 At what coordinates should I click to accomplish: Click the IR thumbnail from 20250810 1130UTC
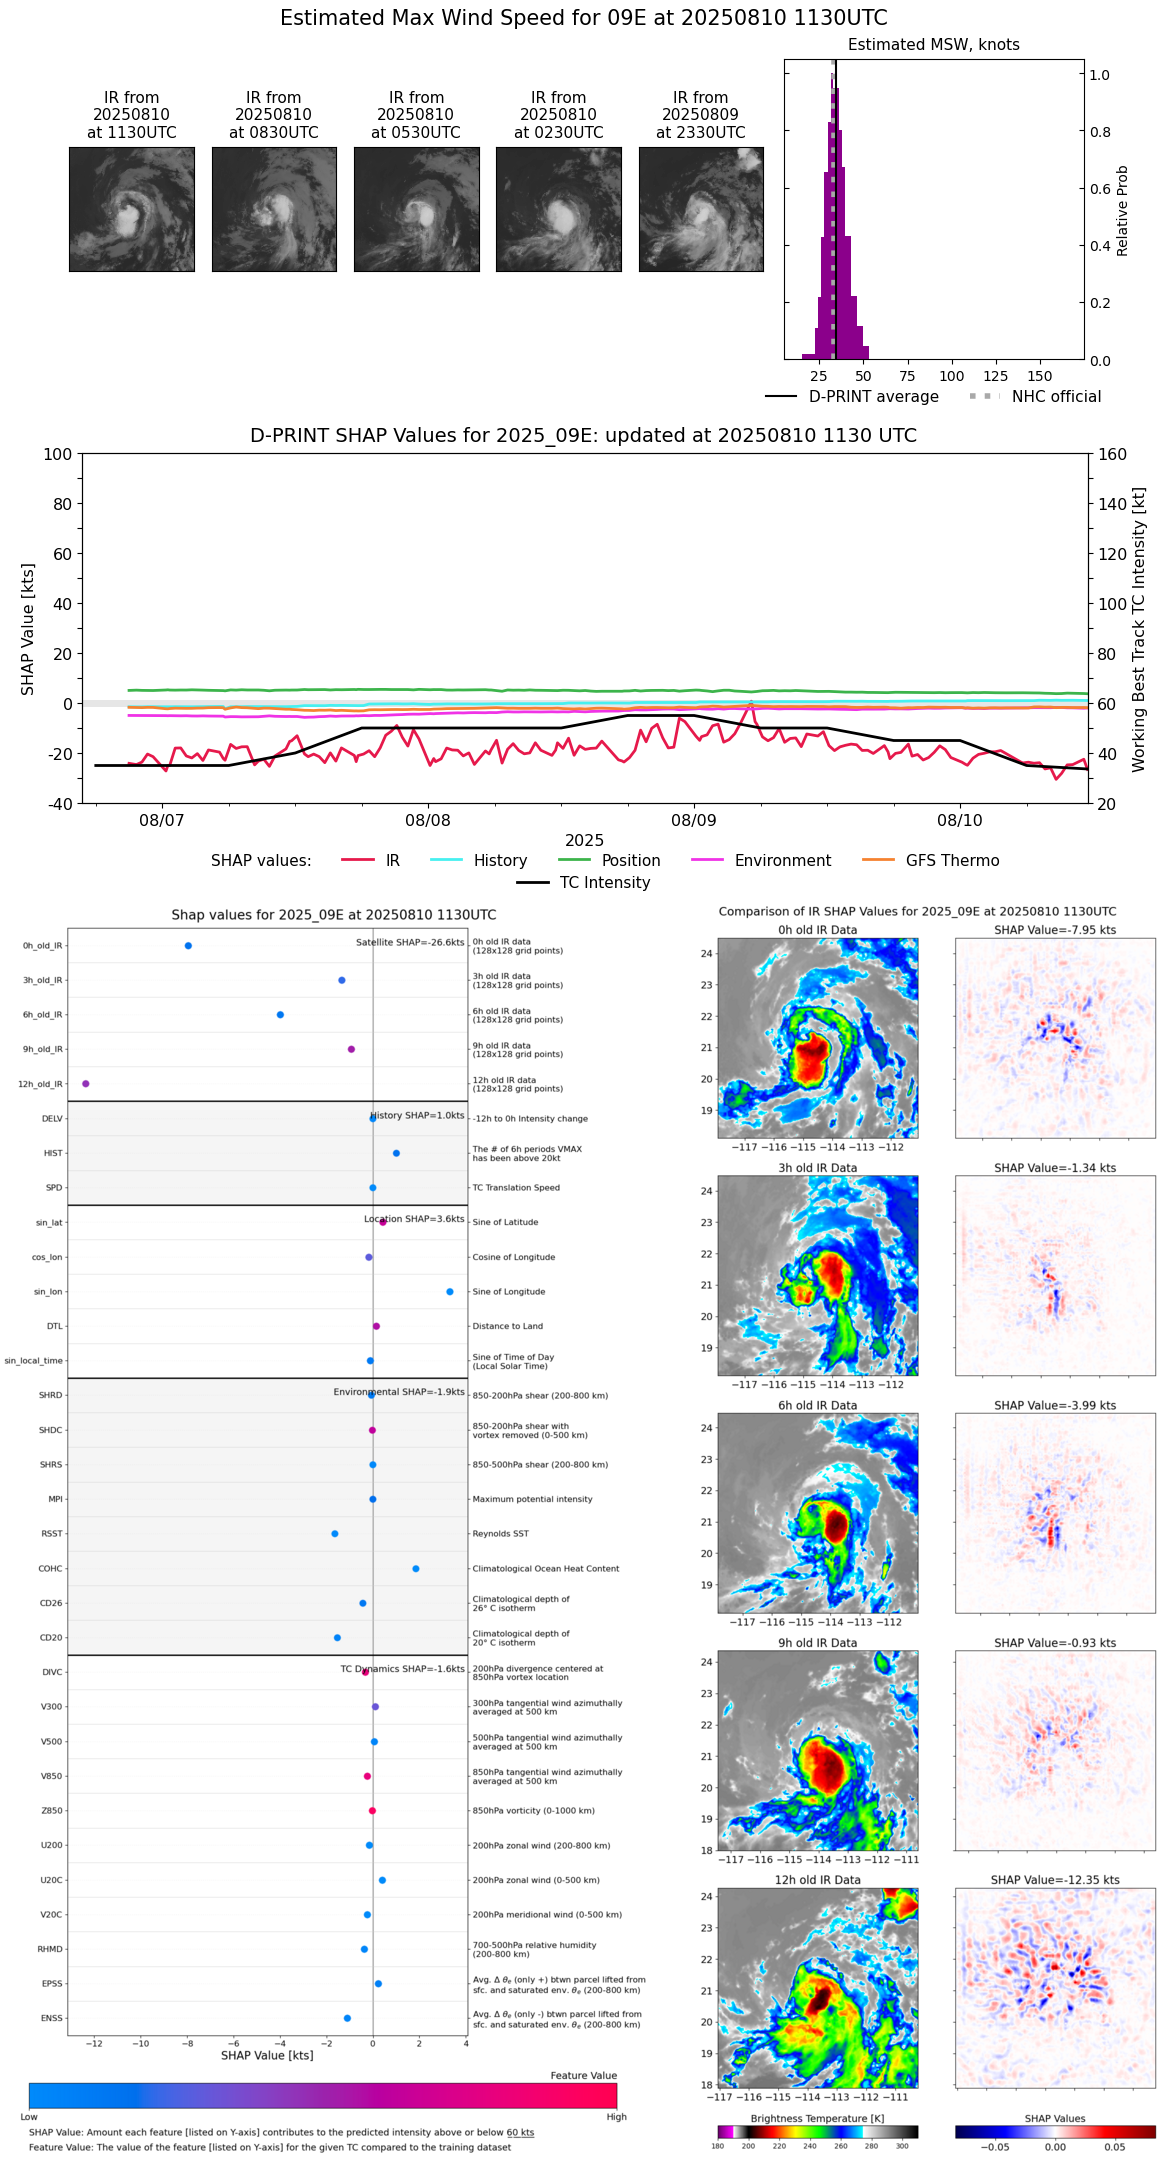point(132,209)
